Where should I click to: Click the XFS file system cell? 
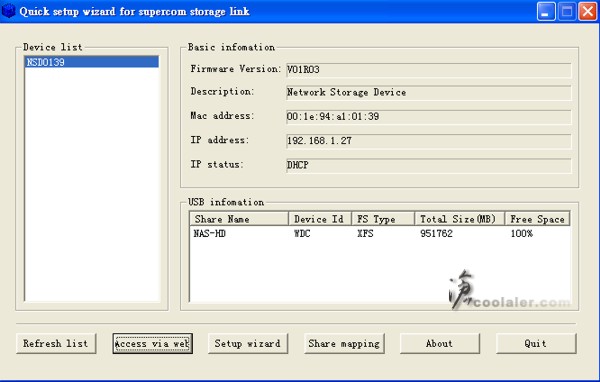point(365,233)
